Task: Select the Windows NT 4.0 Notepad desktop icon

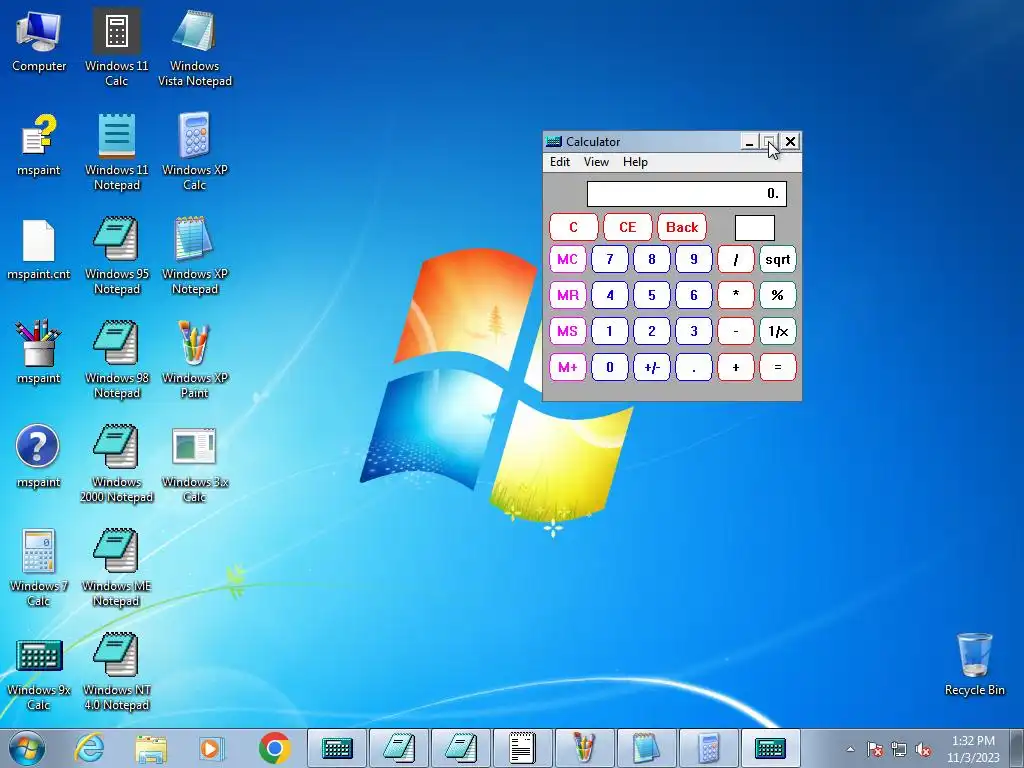Action: tap(116, 673)
